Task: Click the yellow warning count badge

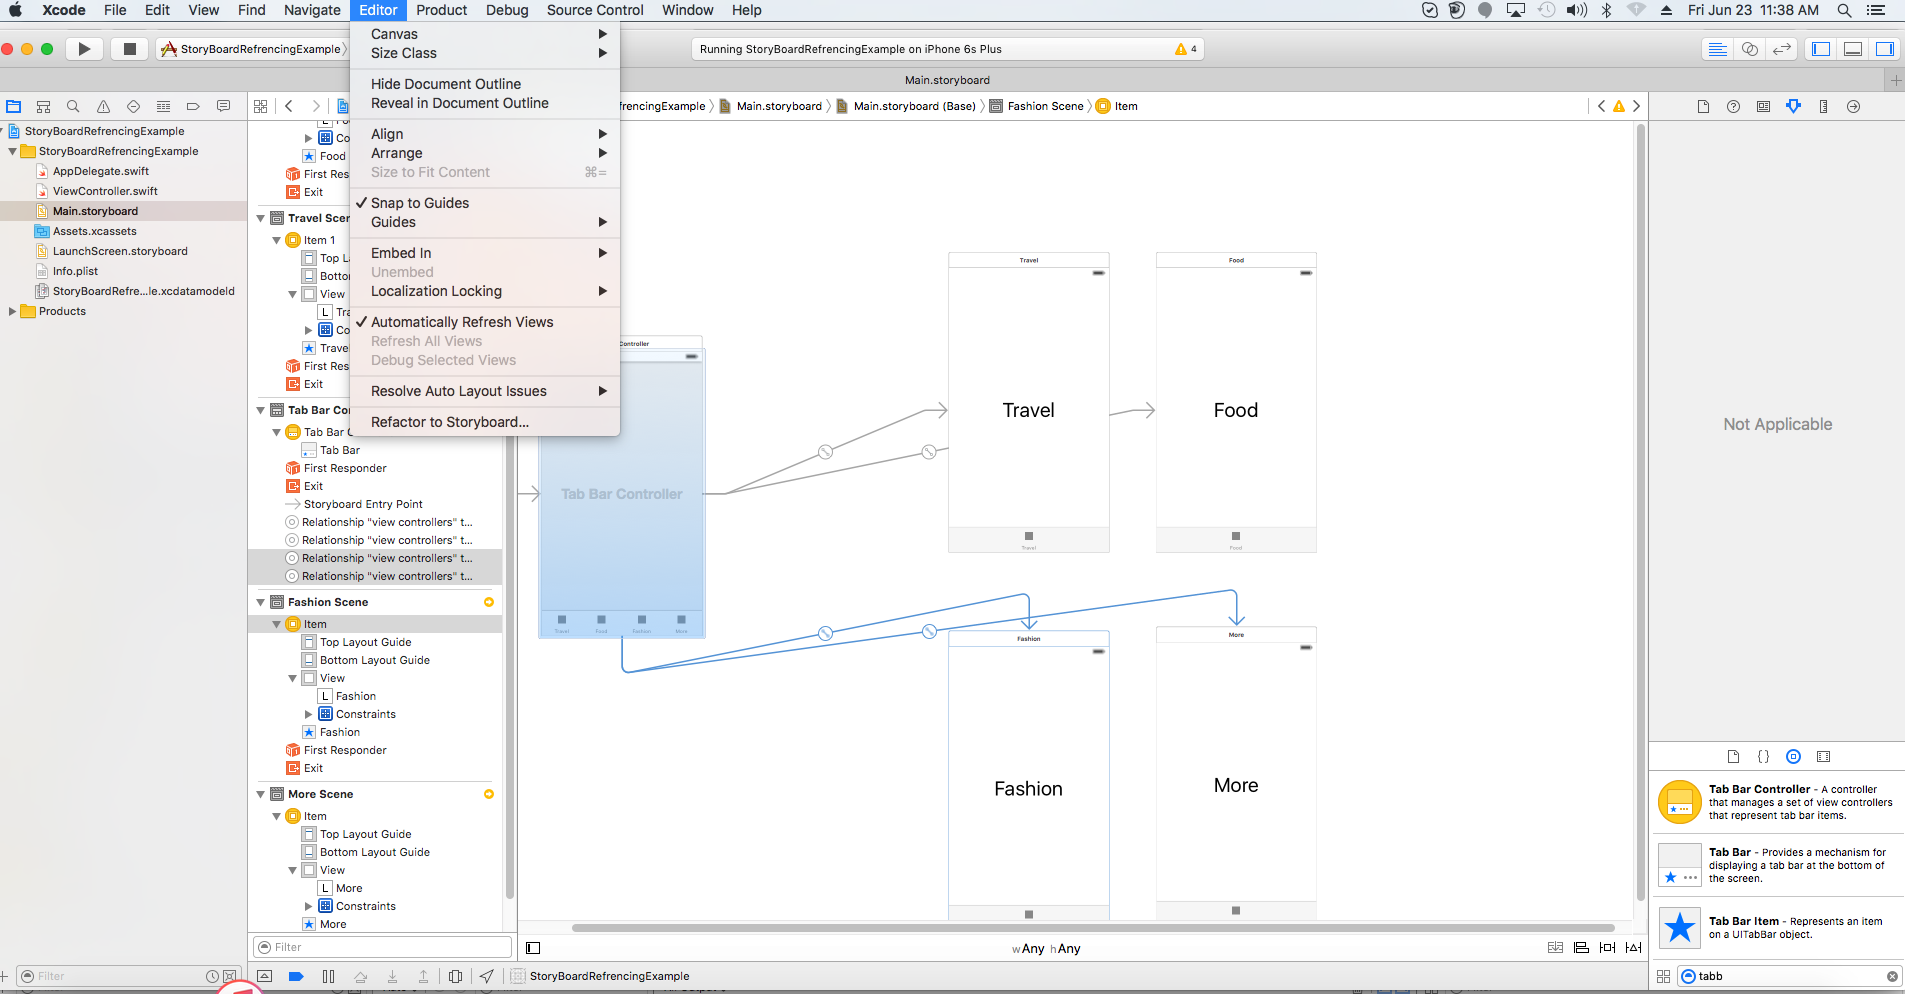Action: click(x=1180, y=47)
